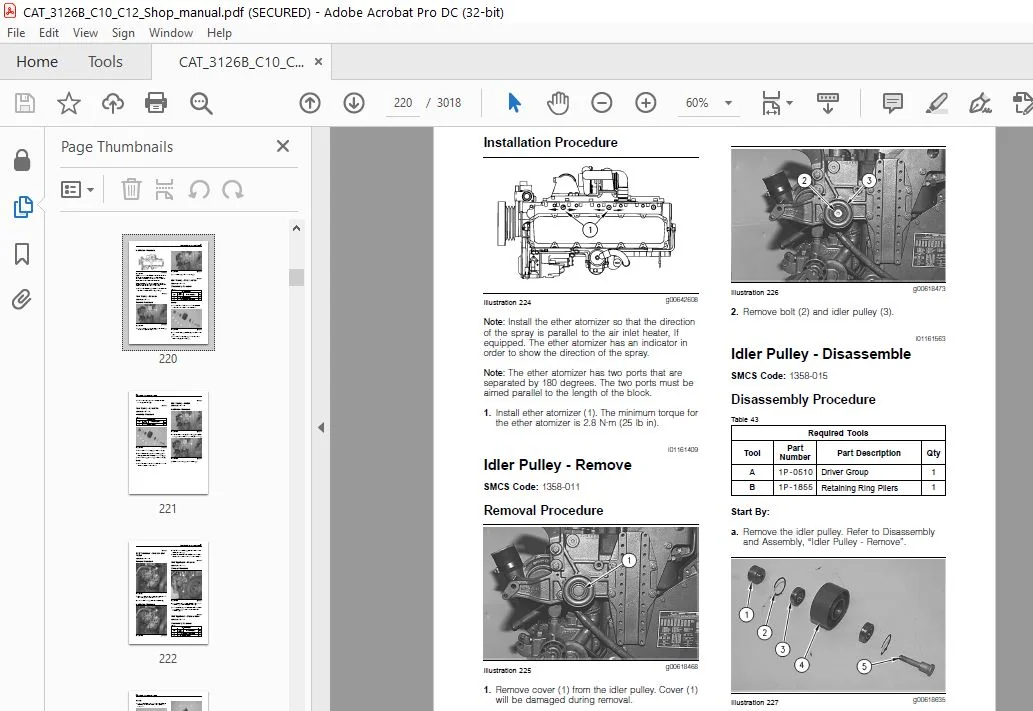Click the 'Removal Procedure' heading
The image size is (1033, 711).
point(543,511)
